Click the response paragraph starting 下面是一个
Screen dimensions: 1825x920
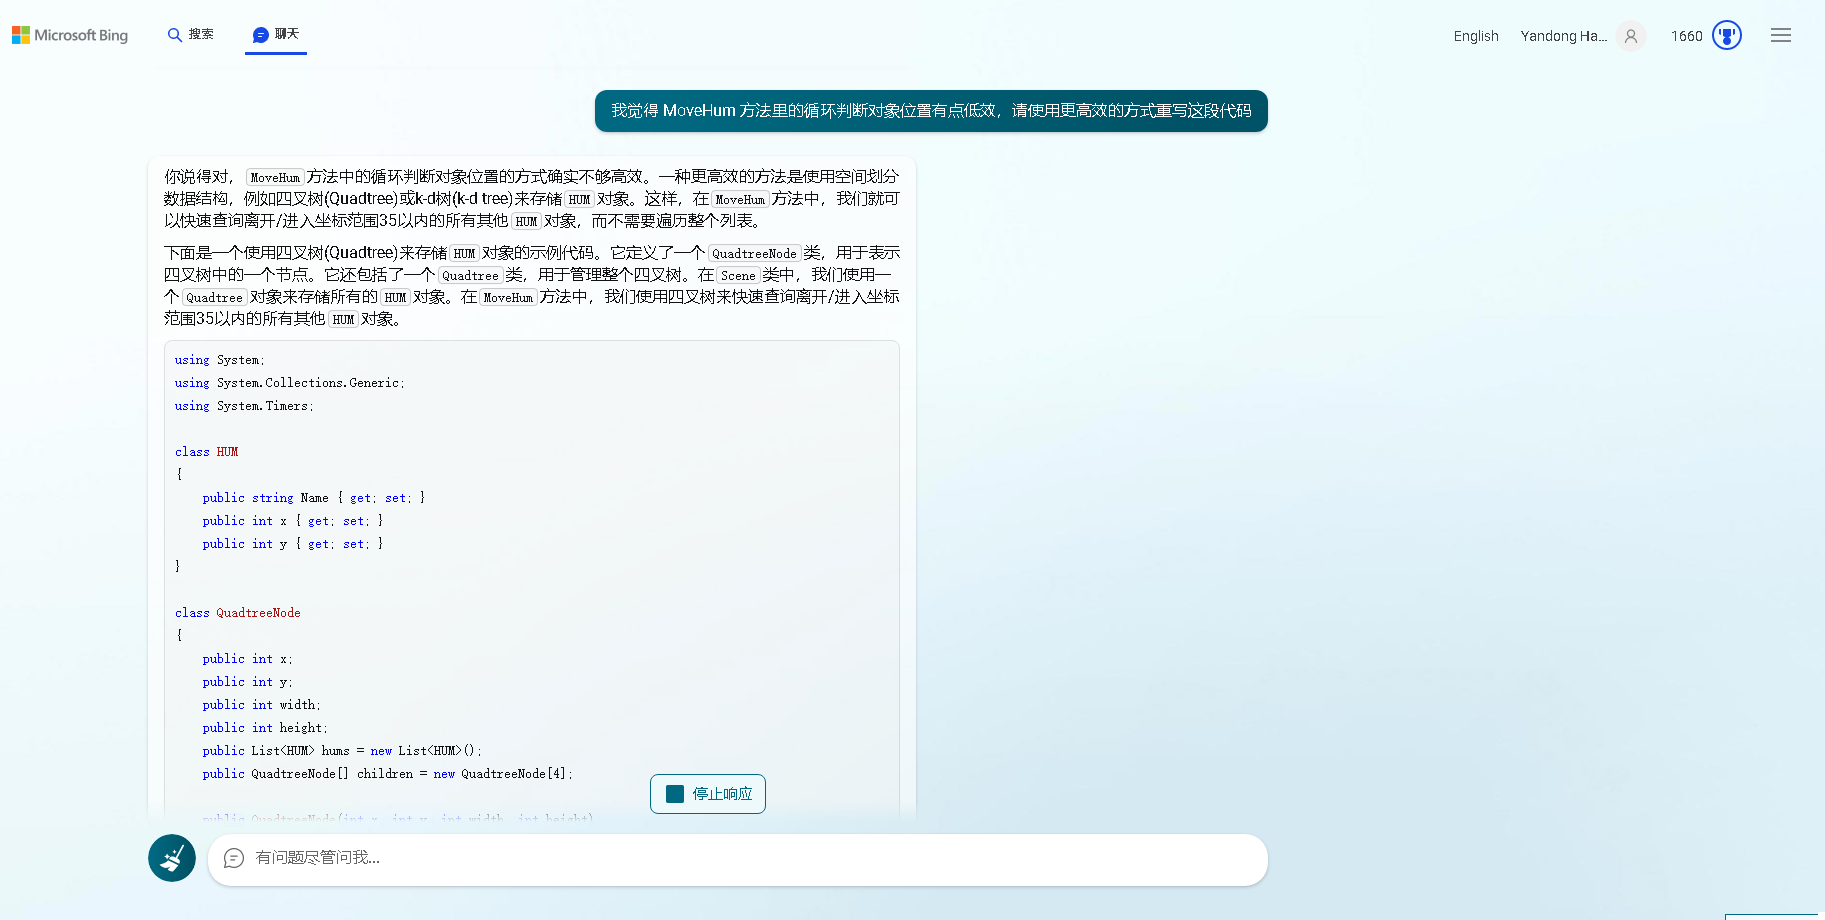pos(532,286)
